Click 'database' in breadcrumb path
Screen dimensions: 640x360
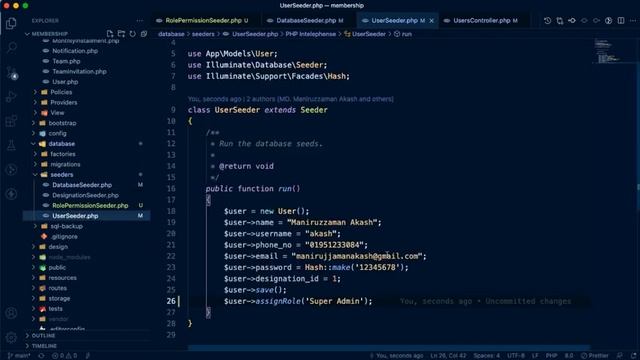[171, 34]
